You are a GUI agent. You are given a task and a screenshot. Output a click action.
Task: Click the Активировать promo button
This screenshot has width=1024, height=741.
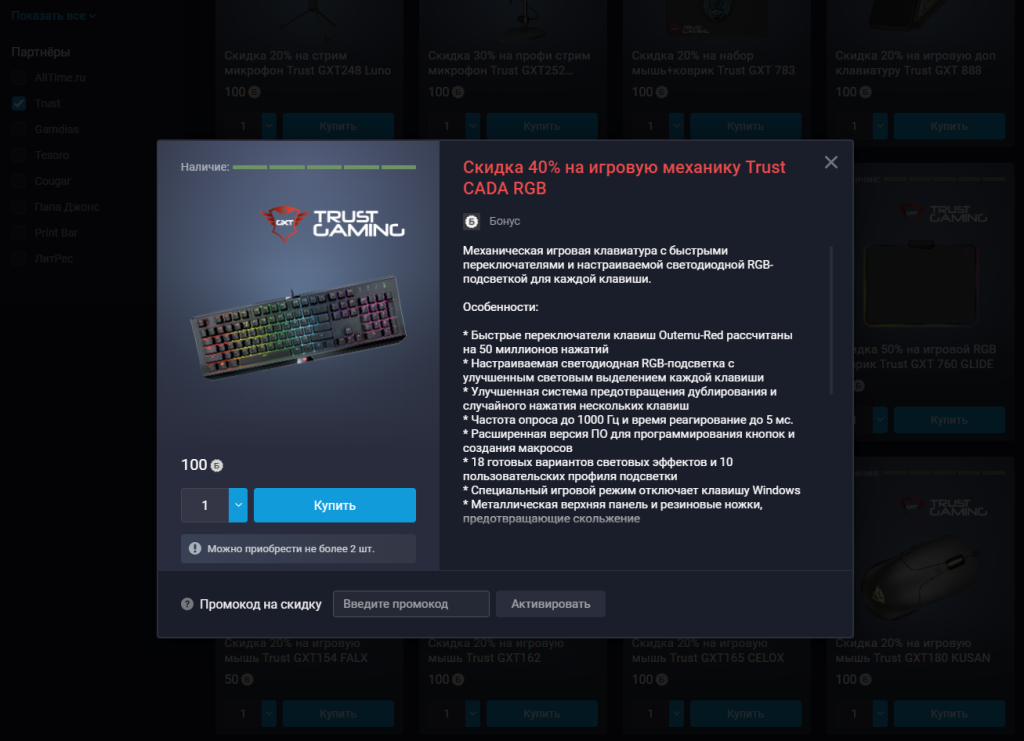tap(551, 604)
